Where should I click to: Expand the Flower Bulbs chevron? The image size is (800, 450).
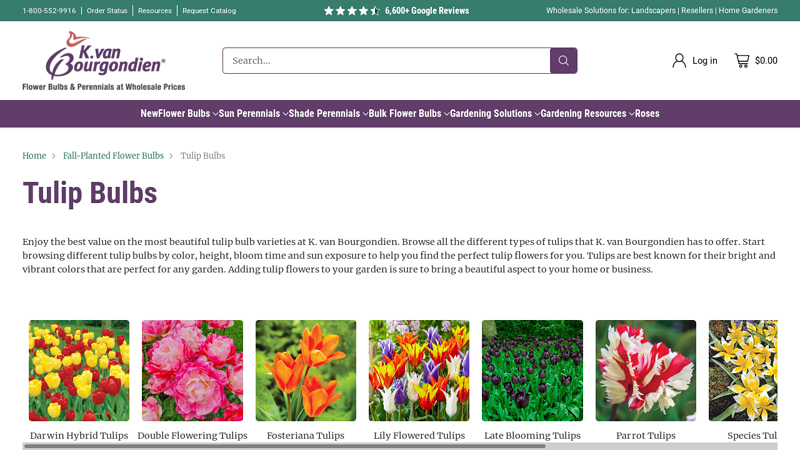coord(215,114)
